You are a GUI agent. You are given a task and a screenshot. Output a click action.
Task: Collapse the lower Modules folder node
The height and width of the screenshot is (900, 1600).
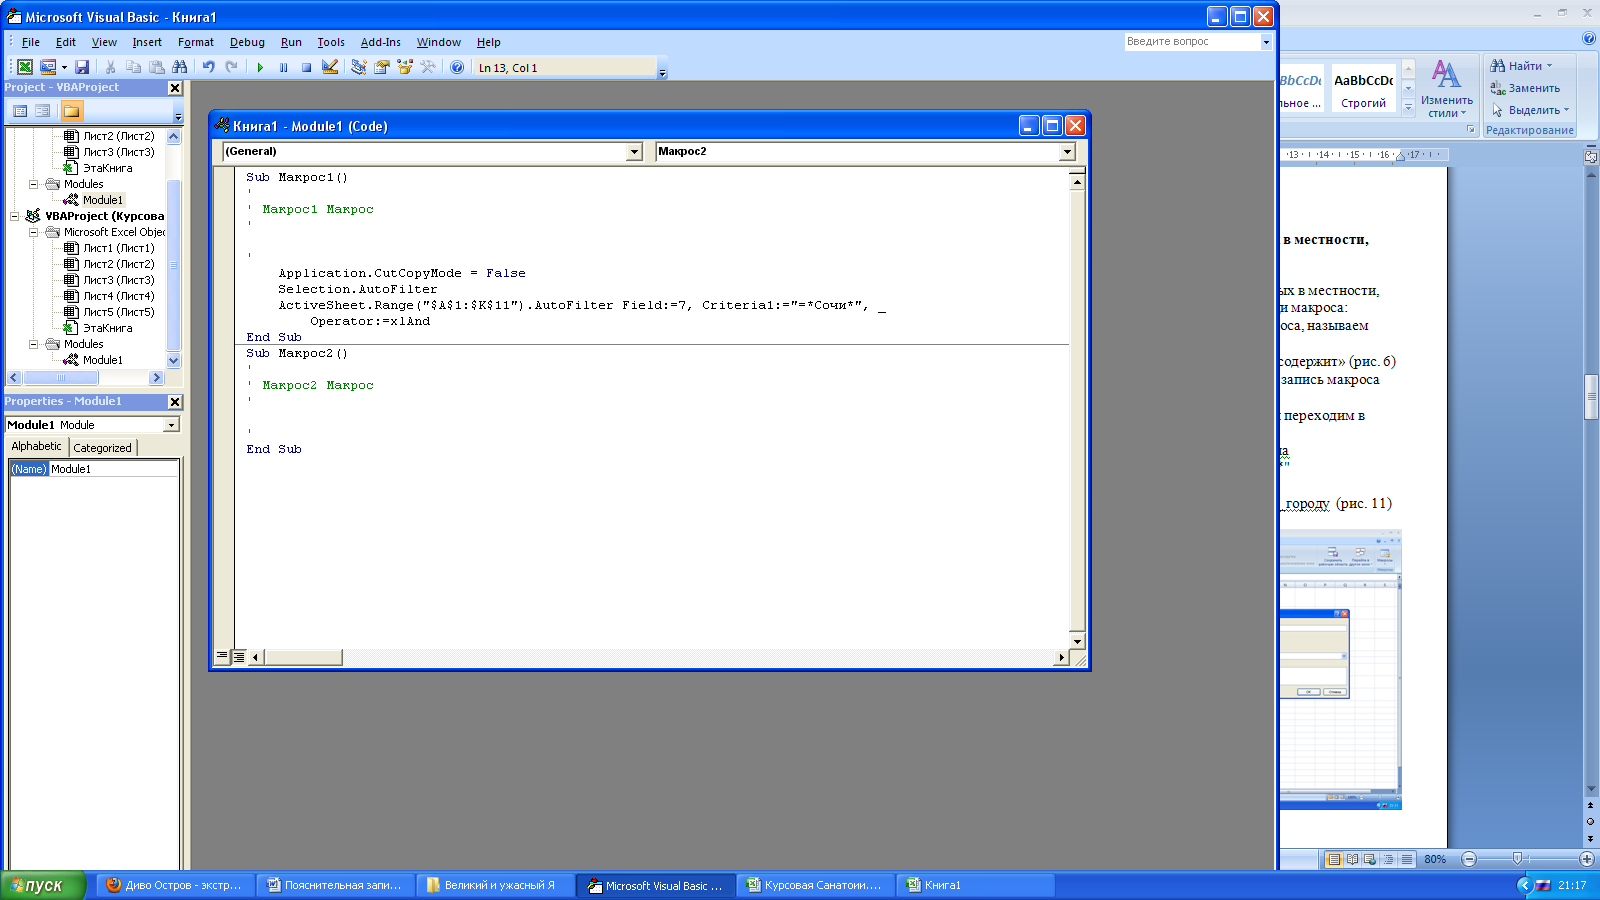(33, 344)
